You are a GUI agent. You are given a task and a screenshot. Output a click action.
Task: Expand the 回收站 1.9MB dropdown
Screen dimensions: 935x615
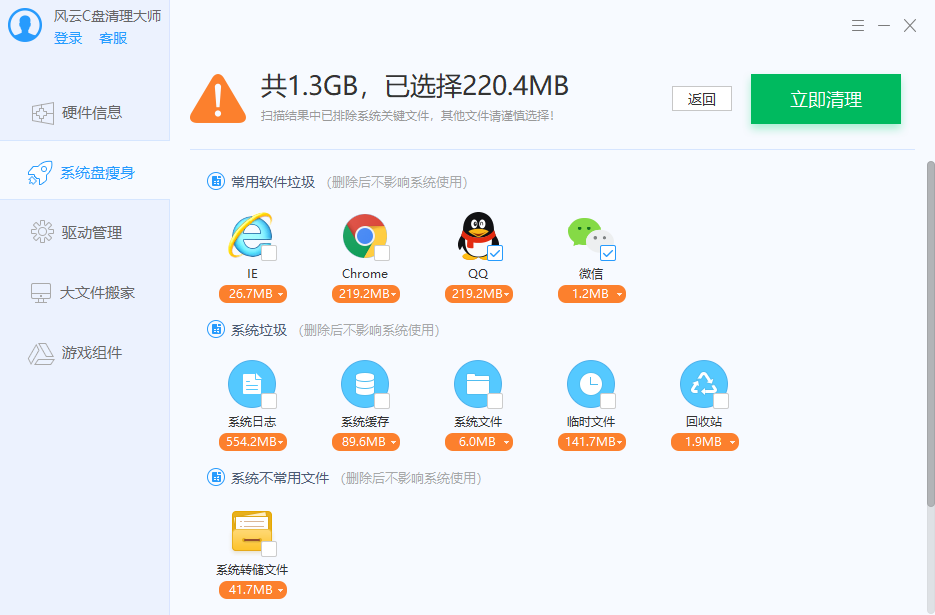coord(705,442)
